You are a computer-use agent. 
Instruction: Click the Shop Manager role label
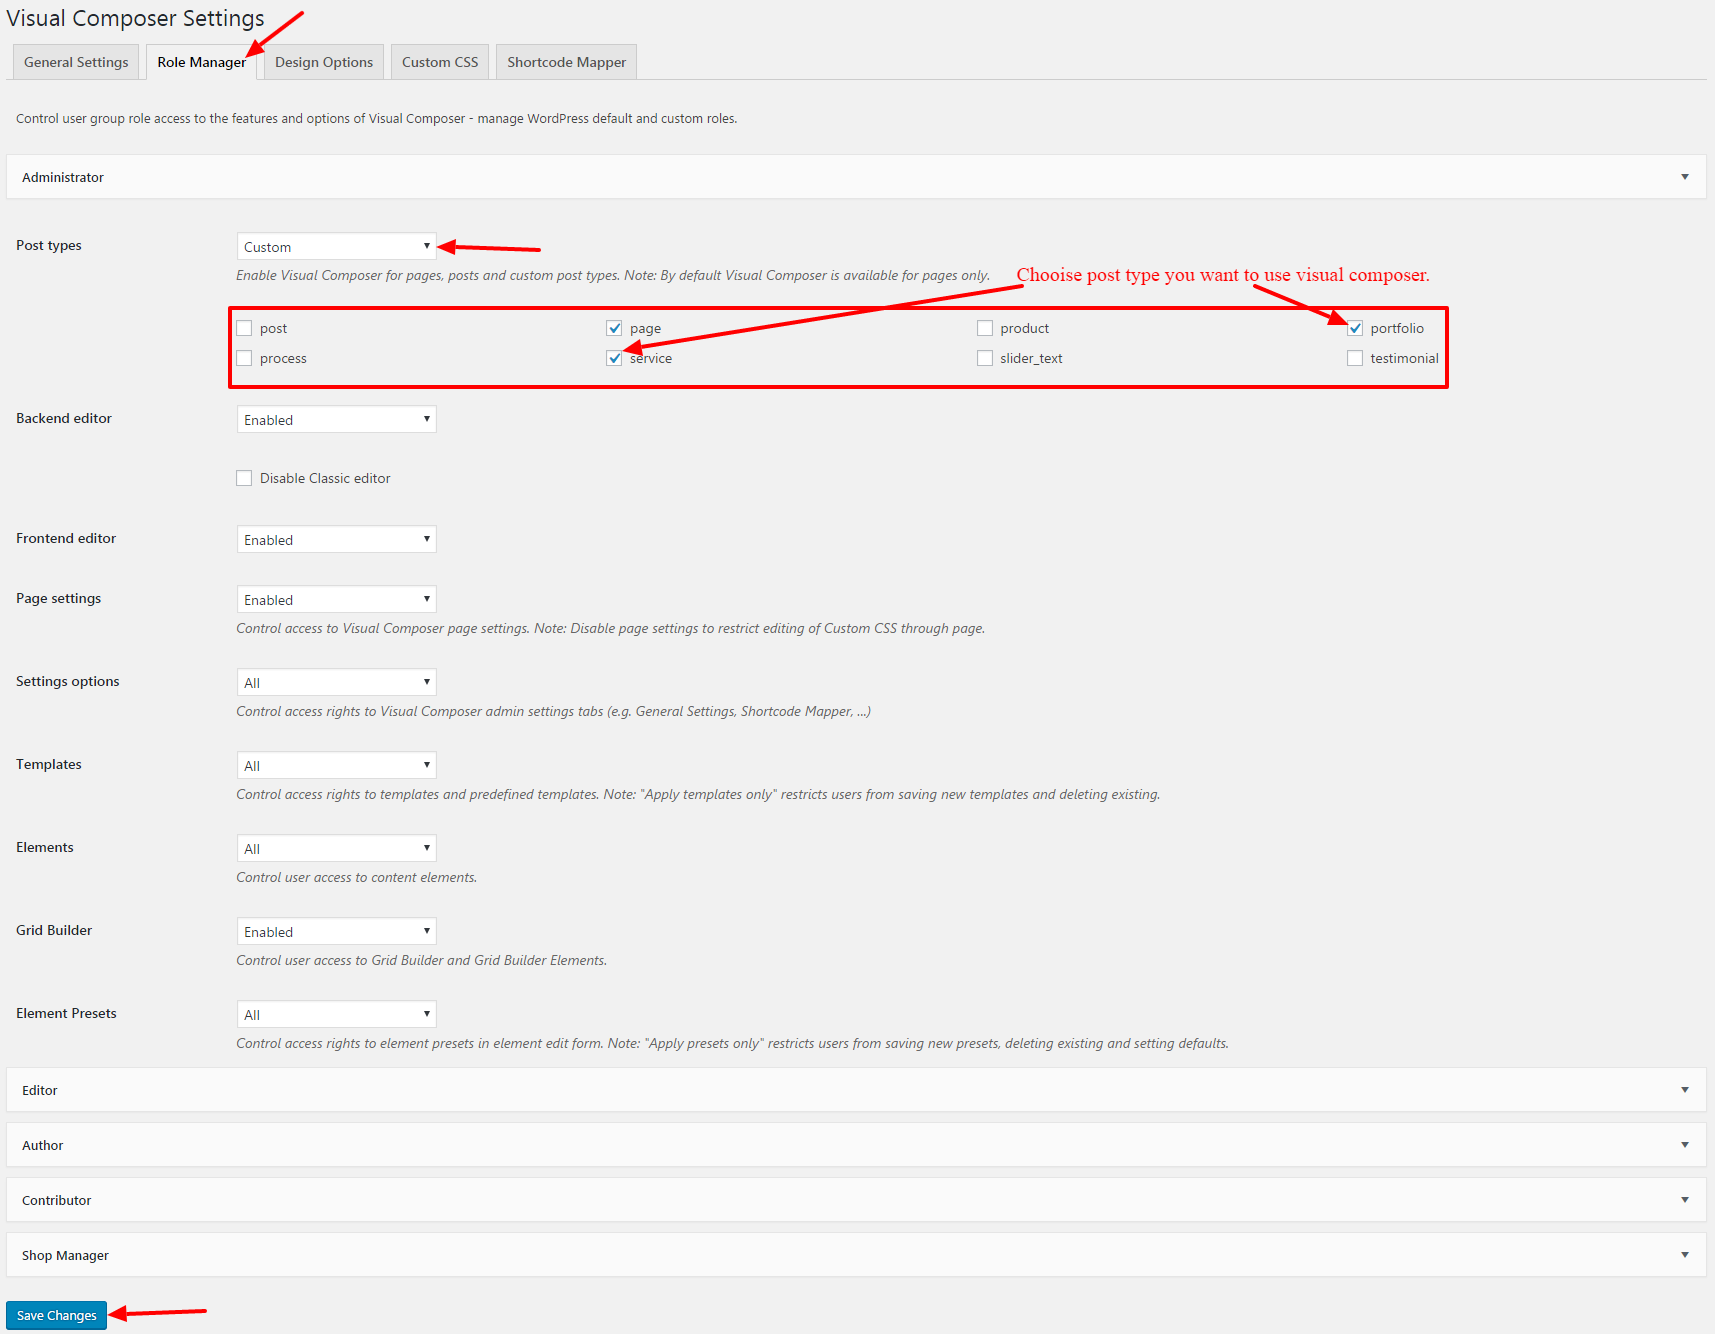point(65,1255)
